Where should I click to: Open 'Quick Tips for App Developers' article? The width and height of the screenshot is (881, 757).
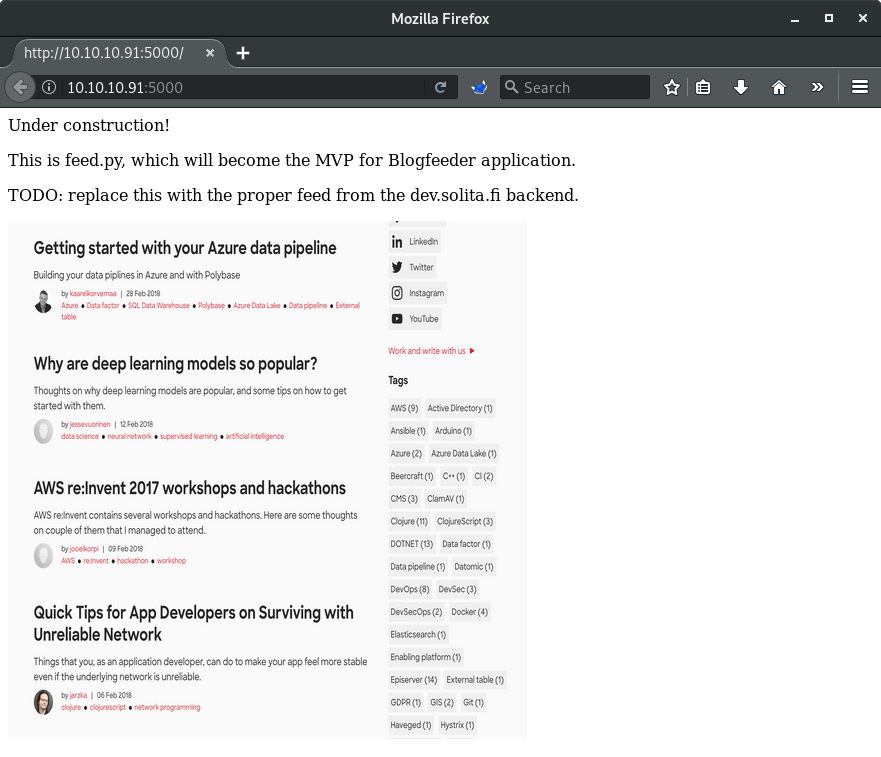tap(193, 623)
